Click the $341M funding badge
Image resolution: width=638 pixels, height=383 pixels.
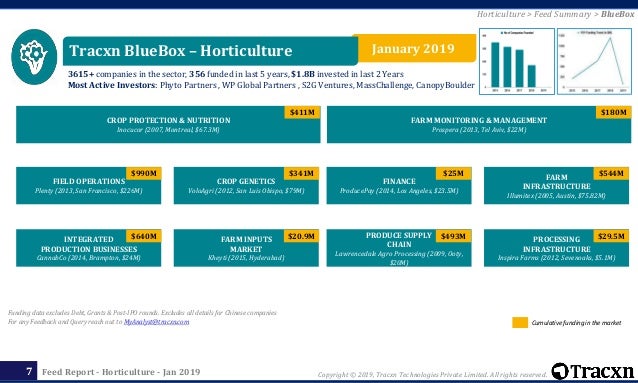click(301, 173)
